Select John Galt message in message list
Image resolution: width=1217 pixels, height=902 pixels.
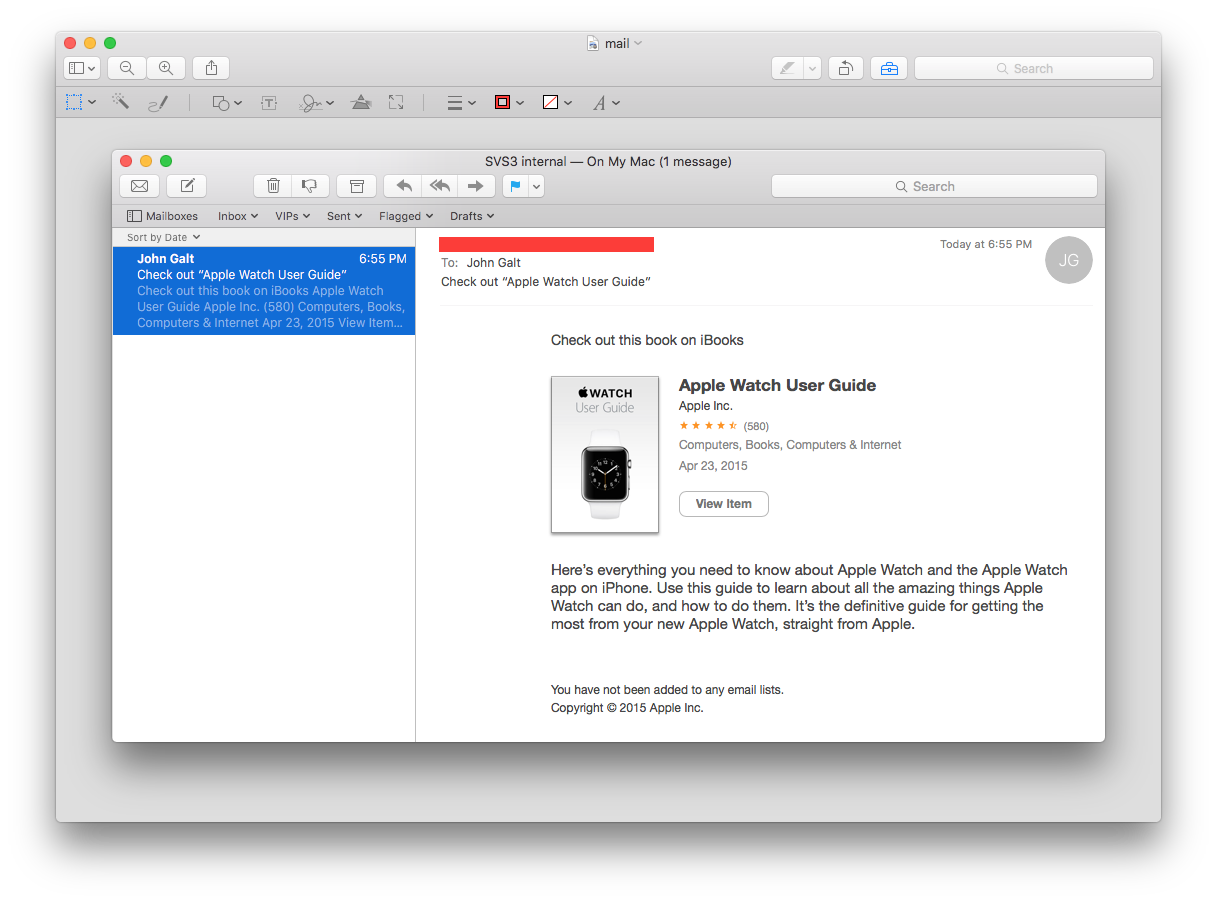pyautogui.click(x=264, y=291)
